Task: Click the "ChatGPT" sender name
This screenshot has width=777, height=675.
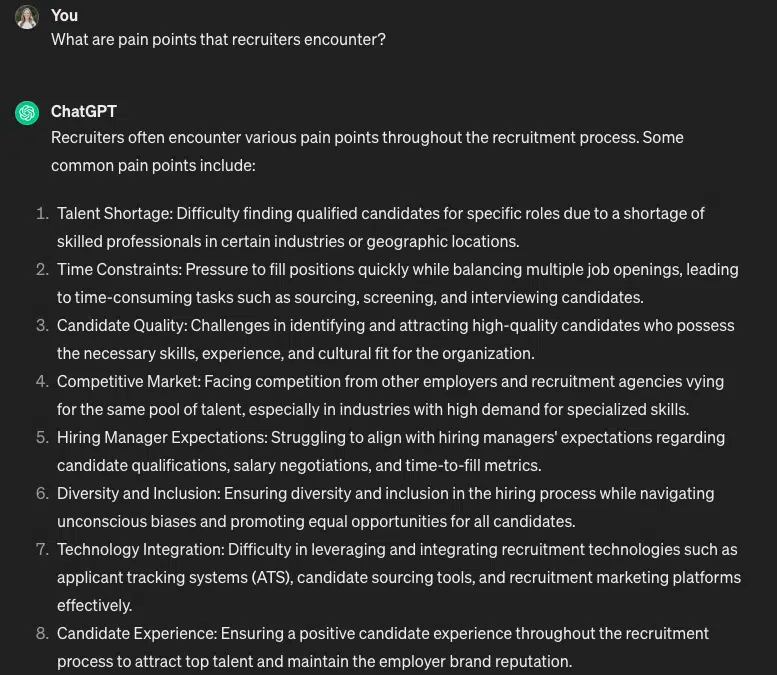Action: [84, 111]
